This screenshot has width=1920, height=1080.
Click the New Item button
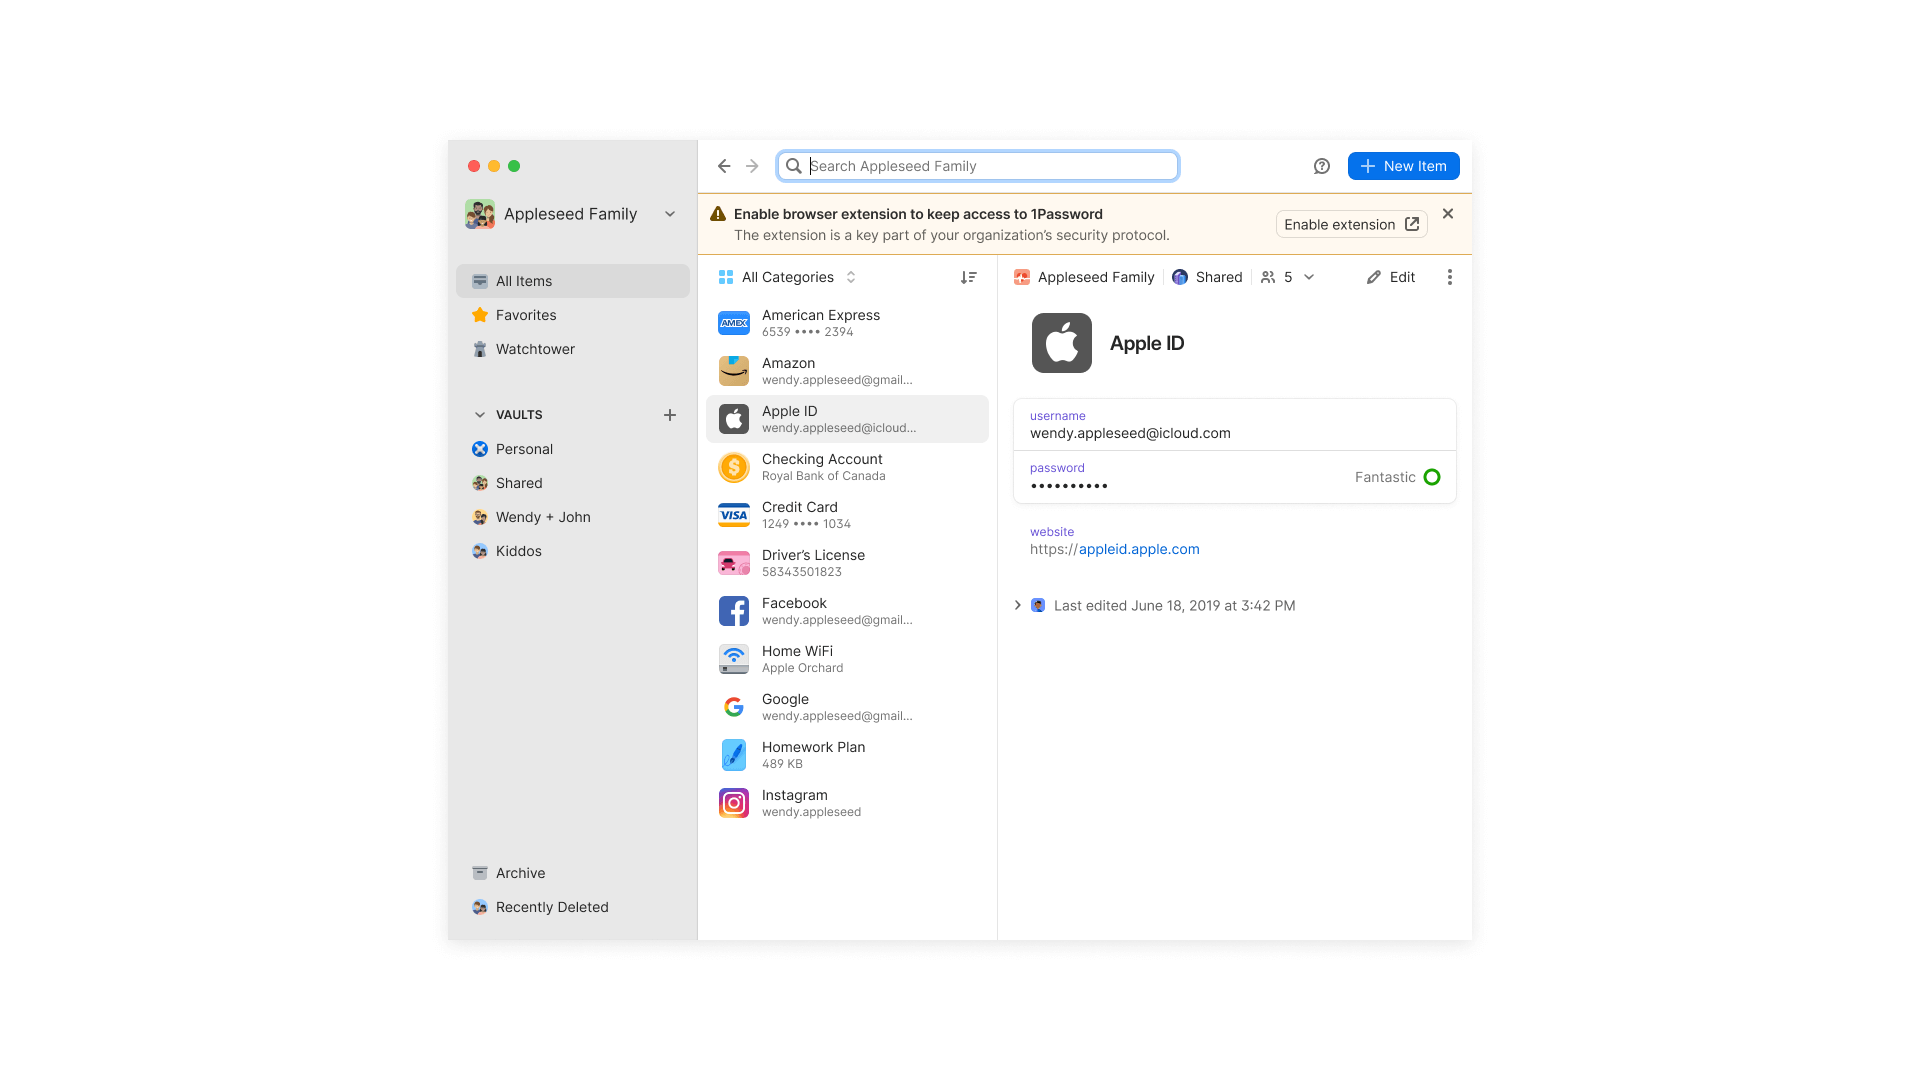pos(1403,166)
